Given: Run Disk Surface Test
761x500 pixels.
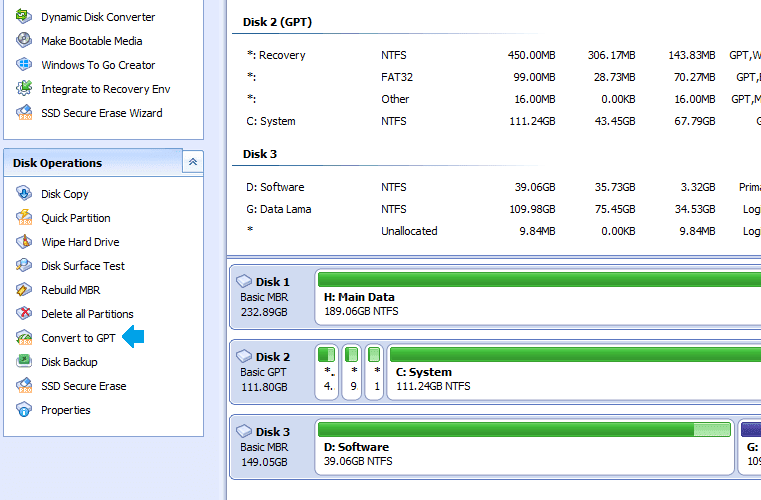Looking at the screenshot, I should [83, 266].
